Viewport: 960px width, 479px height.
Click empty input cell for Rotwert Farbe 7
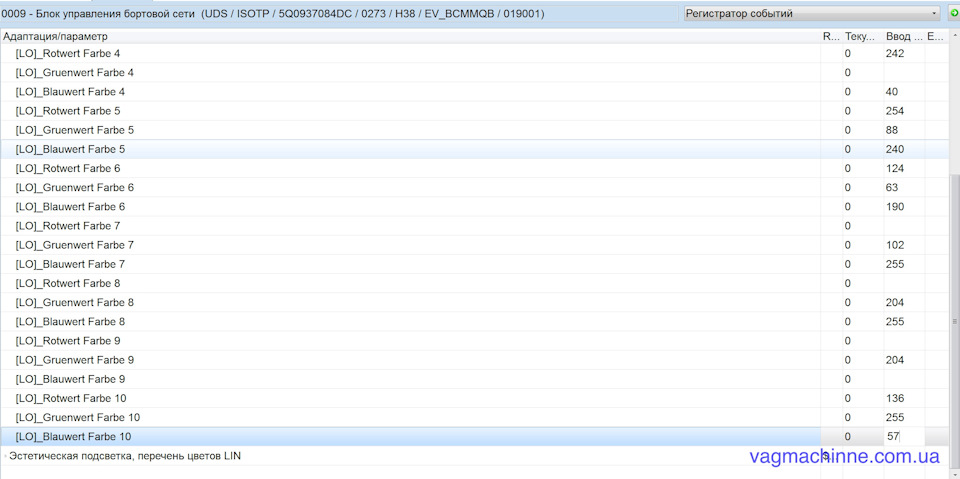coord(904,225)
